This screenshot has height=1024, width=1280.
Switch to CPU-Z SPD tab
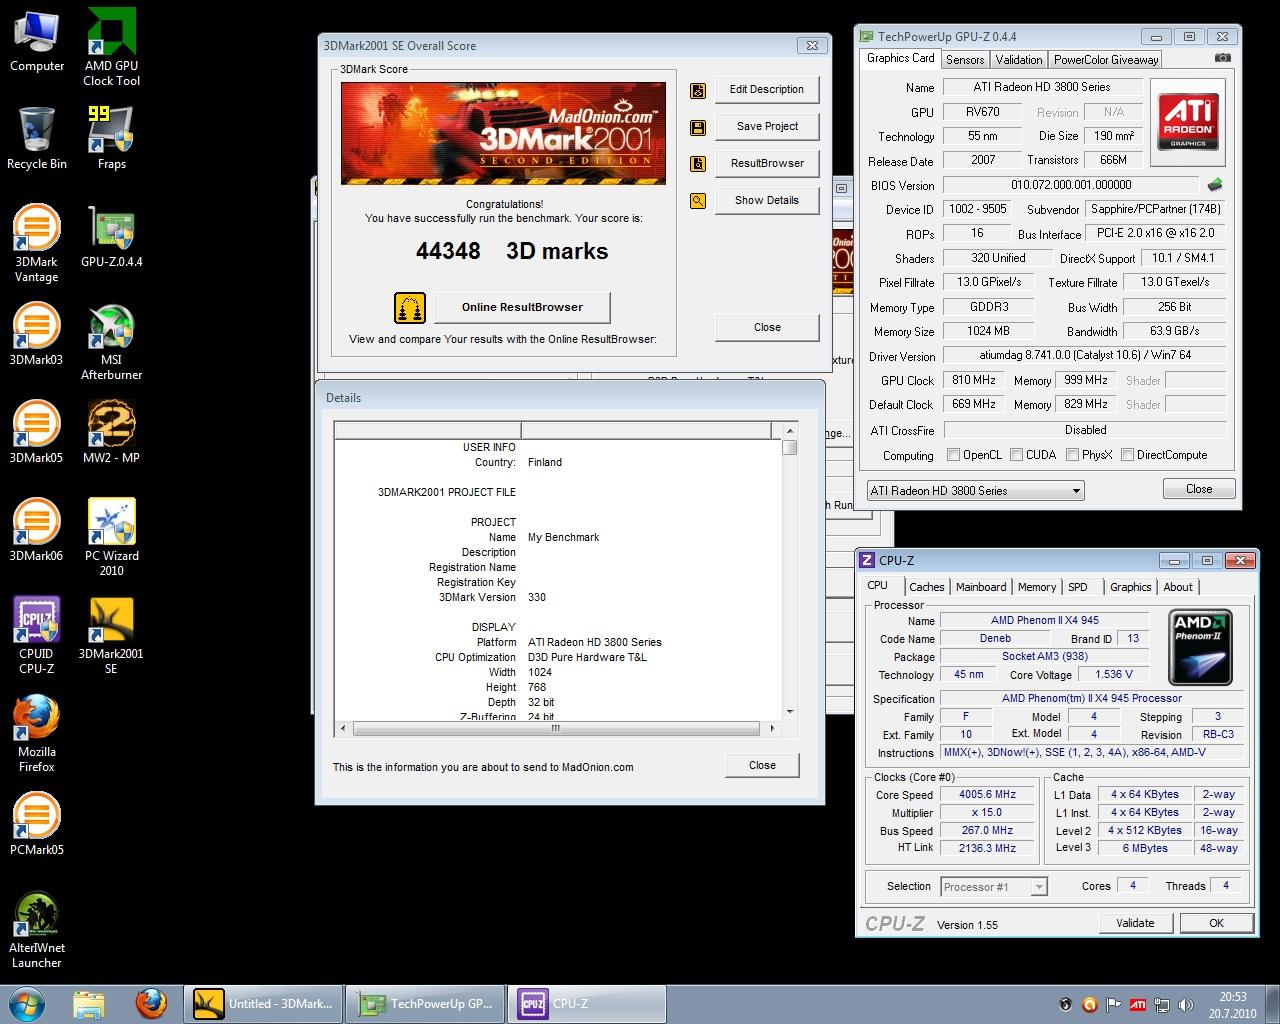click(x=1078, y=587)
